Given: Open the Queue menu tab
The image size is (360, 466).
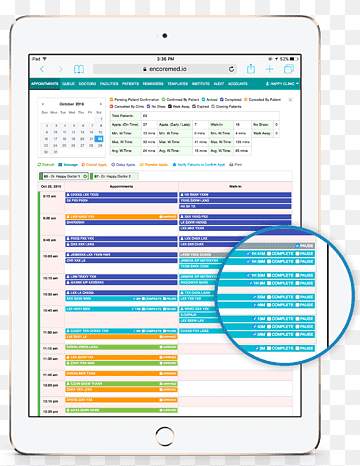Looking at the screenshot, I should (68, 84).
